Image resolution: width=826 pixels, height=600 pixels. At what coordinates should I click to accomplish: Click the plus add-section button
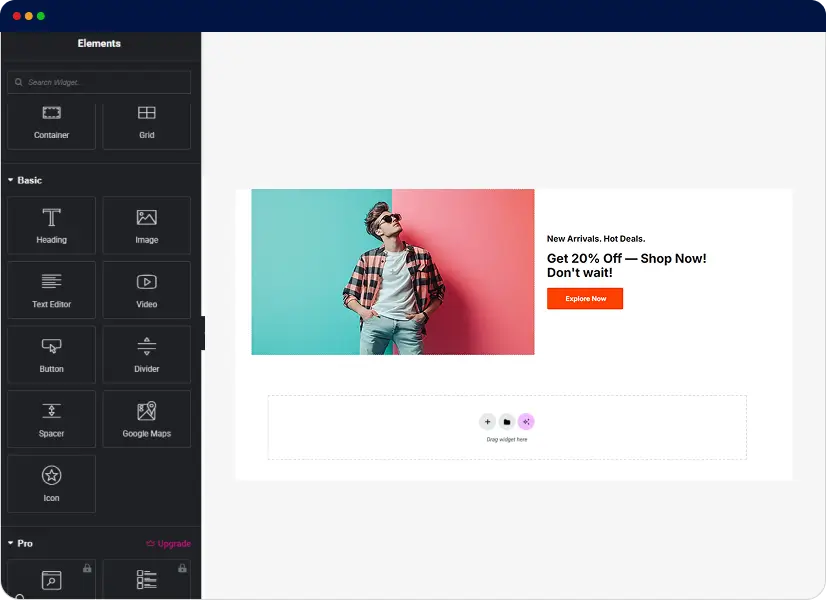(487, 421)
